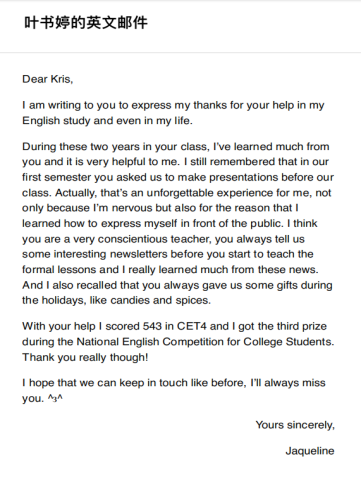Viewport: 361px width, 478px height.
Task: Click the 'Yours sincerely,' closing
Action: point(295,425)
